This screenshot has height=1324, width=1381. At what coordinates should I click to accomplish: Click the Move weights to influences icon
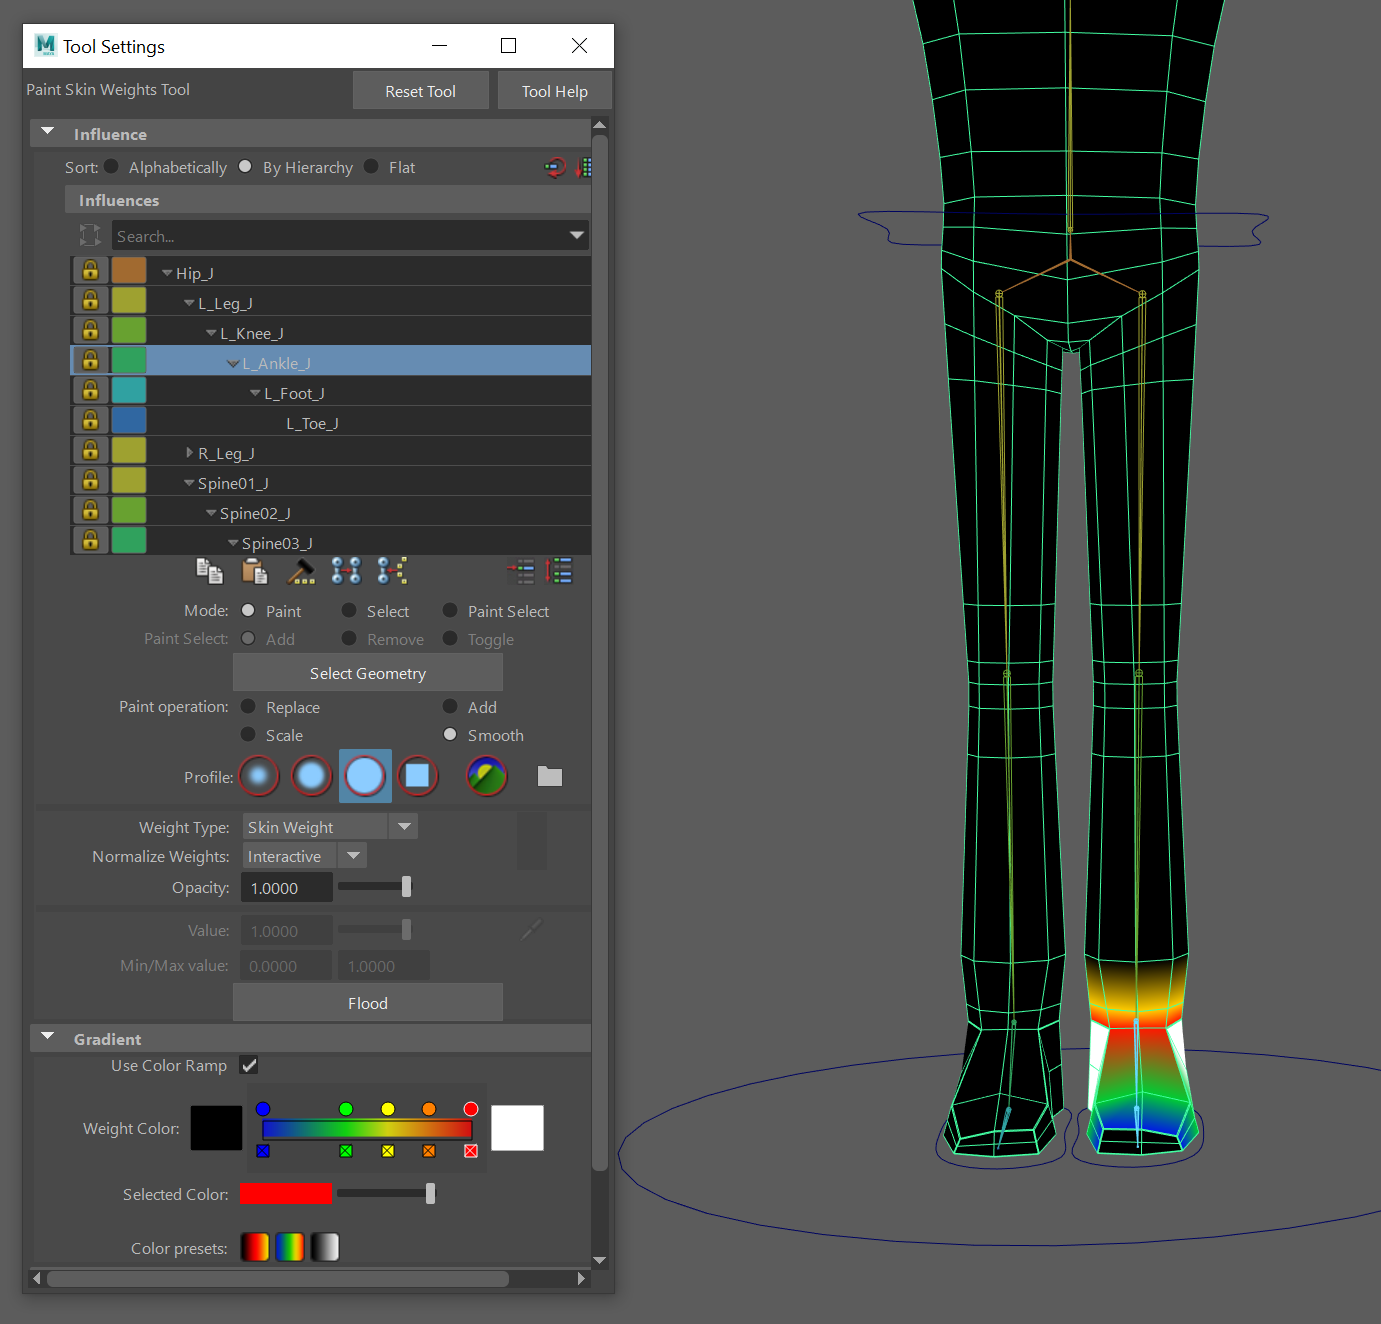346,571
